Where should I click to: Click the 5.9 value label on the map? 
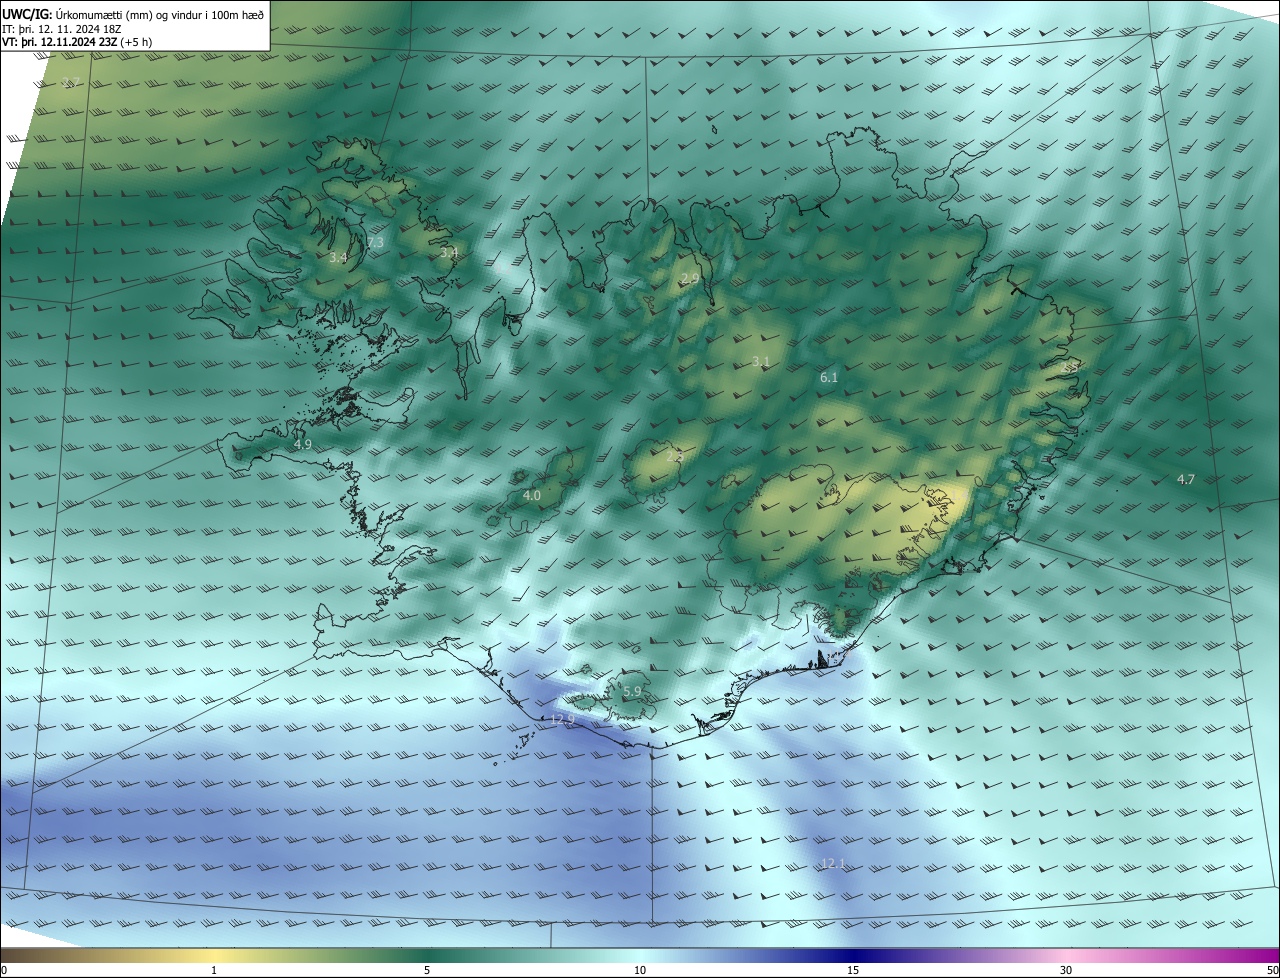pyautogui.click(x=632, y=691)
